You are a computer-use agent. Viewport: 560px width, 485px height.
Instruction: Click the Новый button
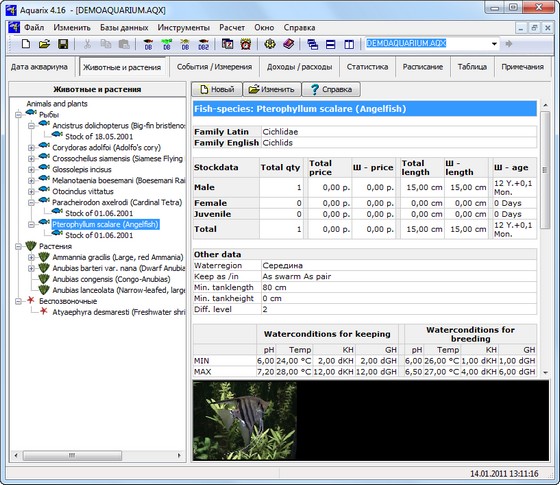click(x=217, y=89)
